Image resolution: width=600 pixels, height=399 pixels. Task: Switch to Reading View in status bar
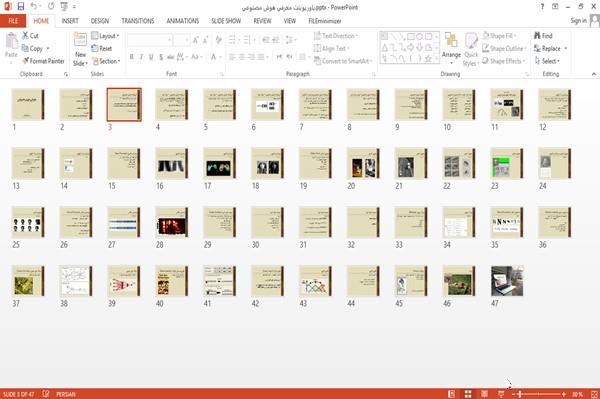(484, 394)
